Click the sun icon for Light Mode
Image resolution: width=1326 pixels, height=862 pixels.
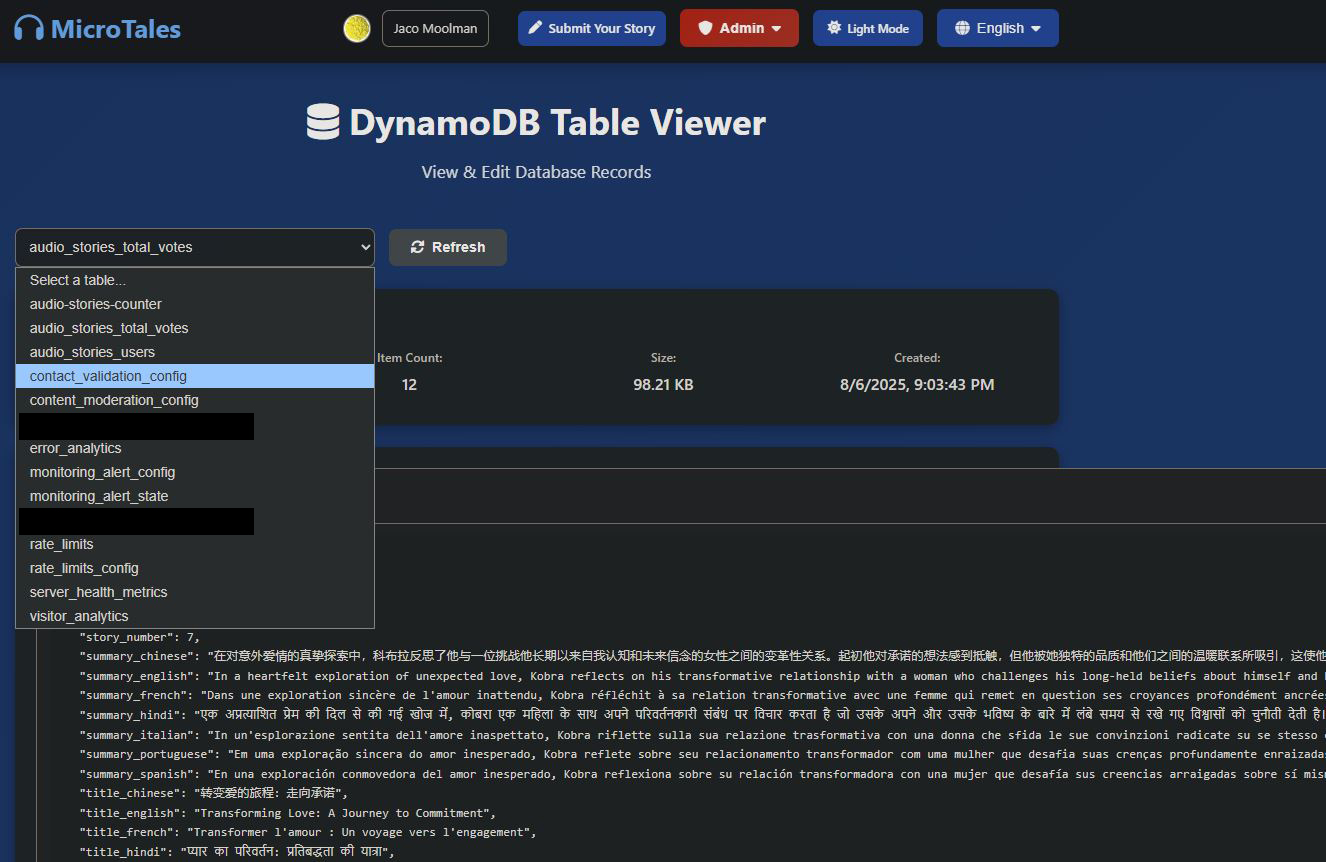[x=834, y=28]
